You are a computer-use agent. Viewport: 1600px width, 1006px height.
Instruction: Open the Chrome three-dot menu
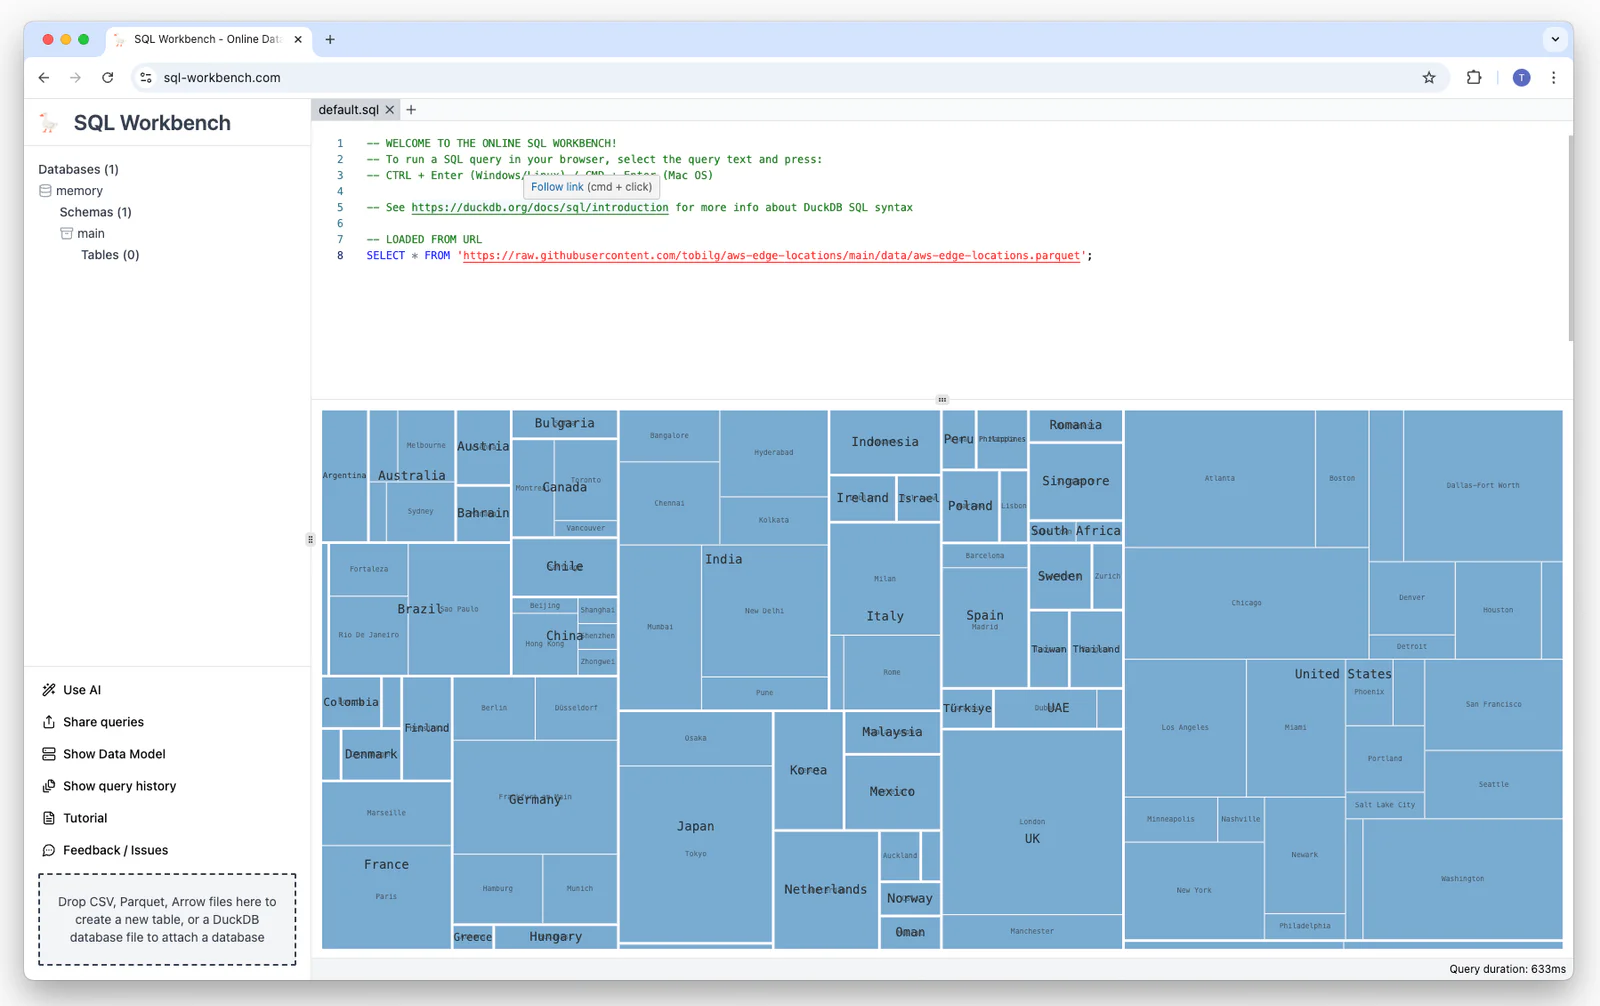tap(1553, 77)
